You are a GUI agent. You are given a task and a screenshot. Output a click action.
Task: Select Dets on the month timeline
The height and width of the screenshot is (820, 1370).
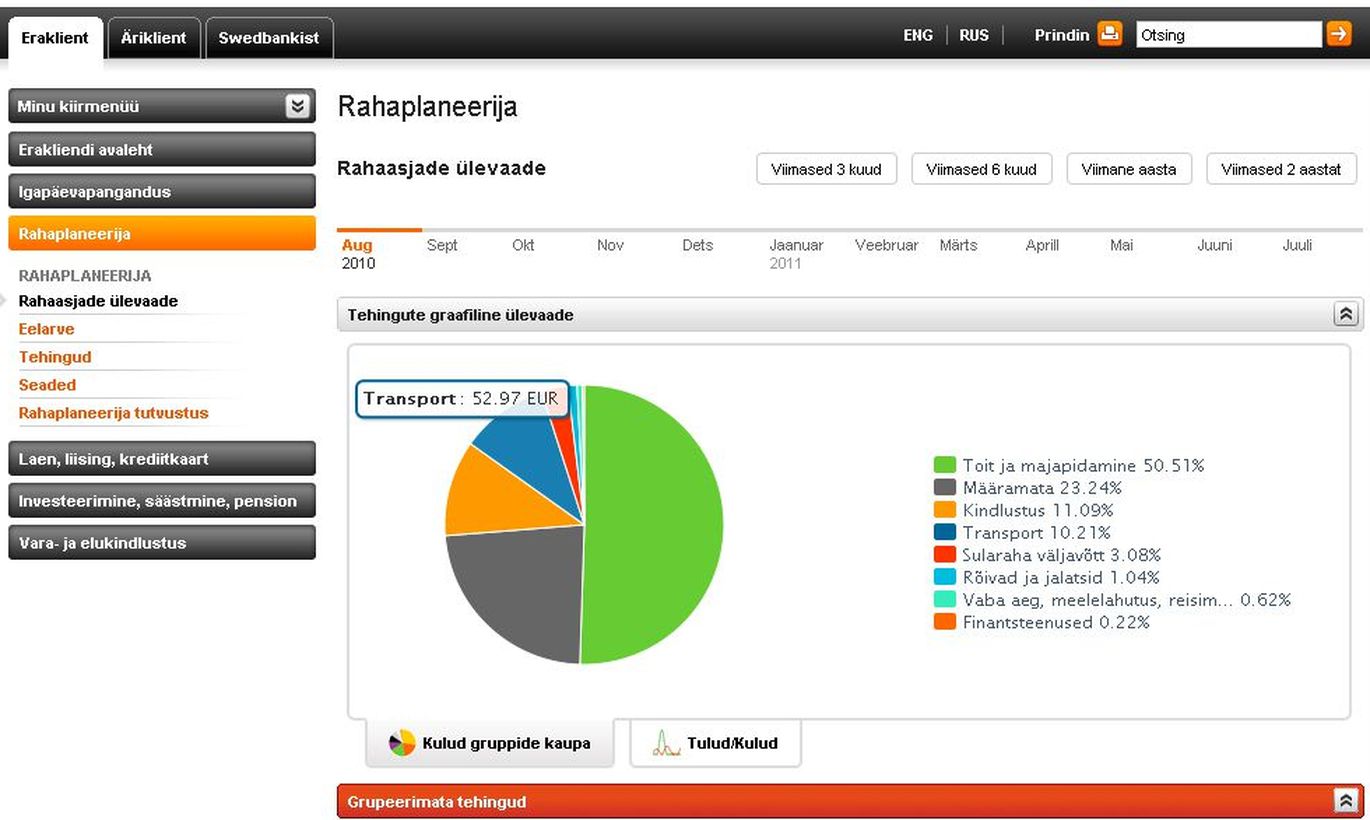coord(698,245)
